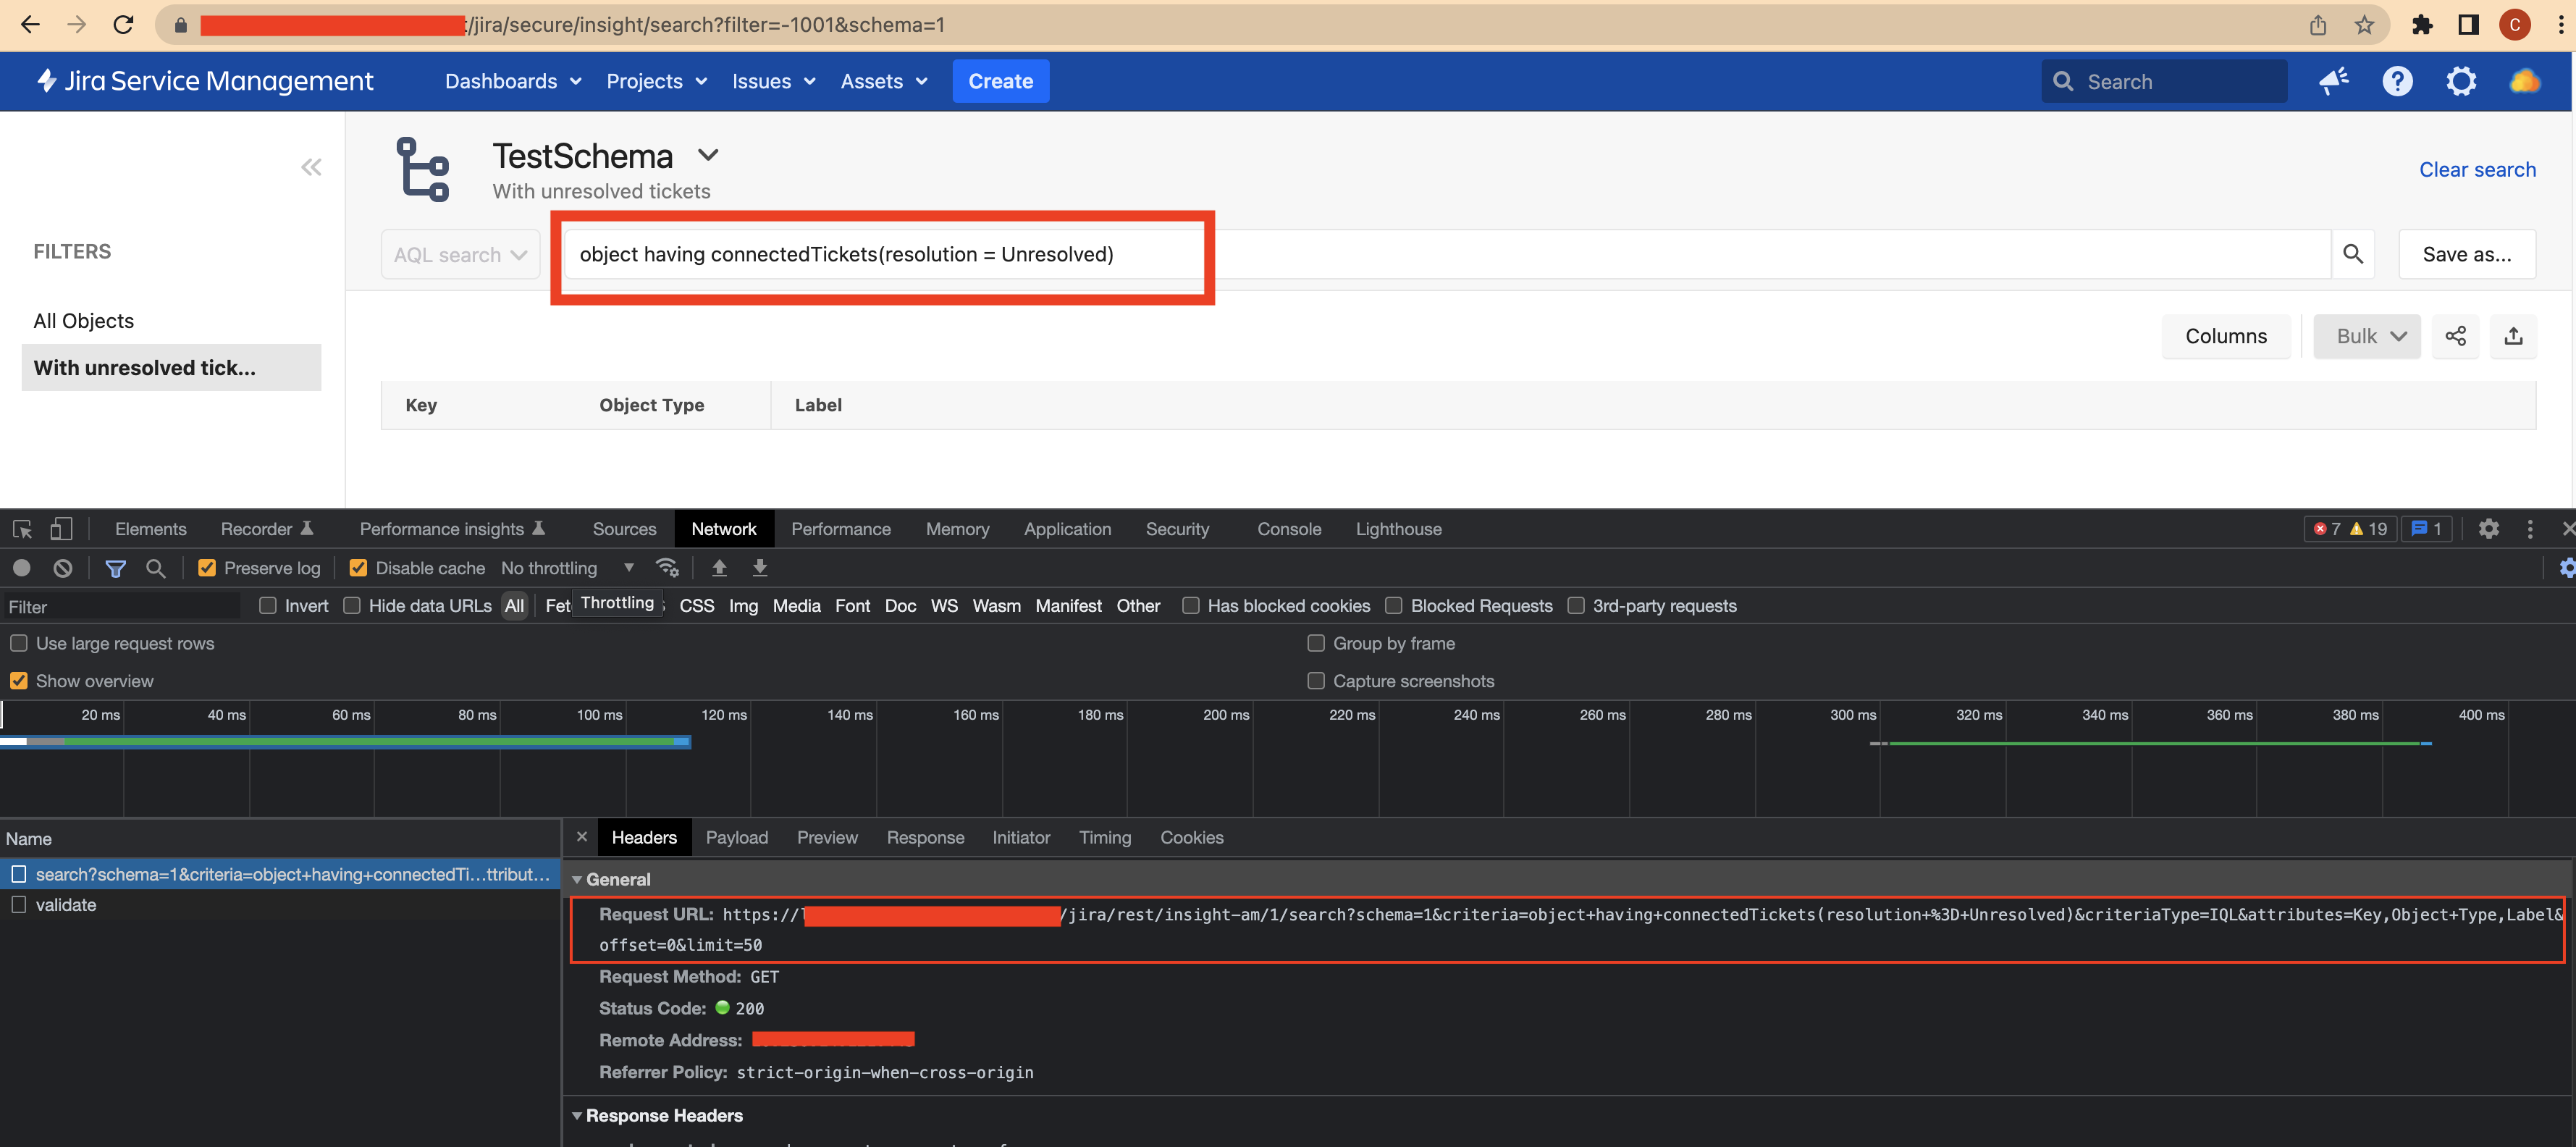2576x1147 pixels.
Task: Change the No throttling dropdown
Action: pyautogui.click(x=567, y=568)
